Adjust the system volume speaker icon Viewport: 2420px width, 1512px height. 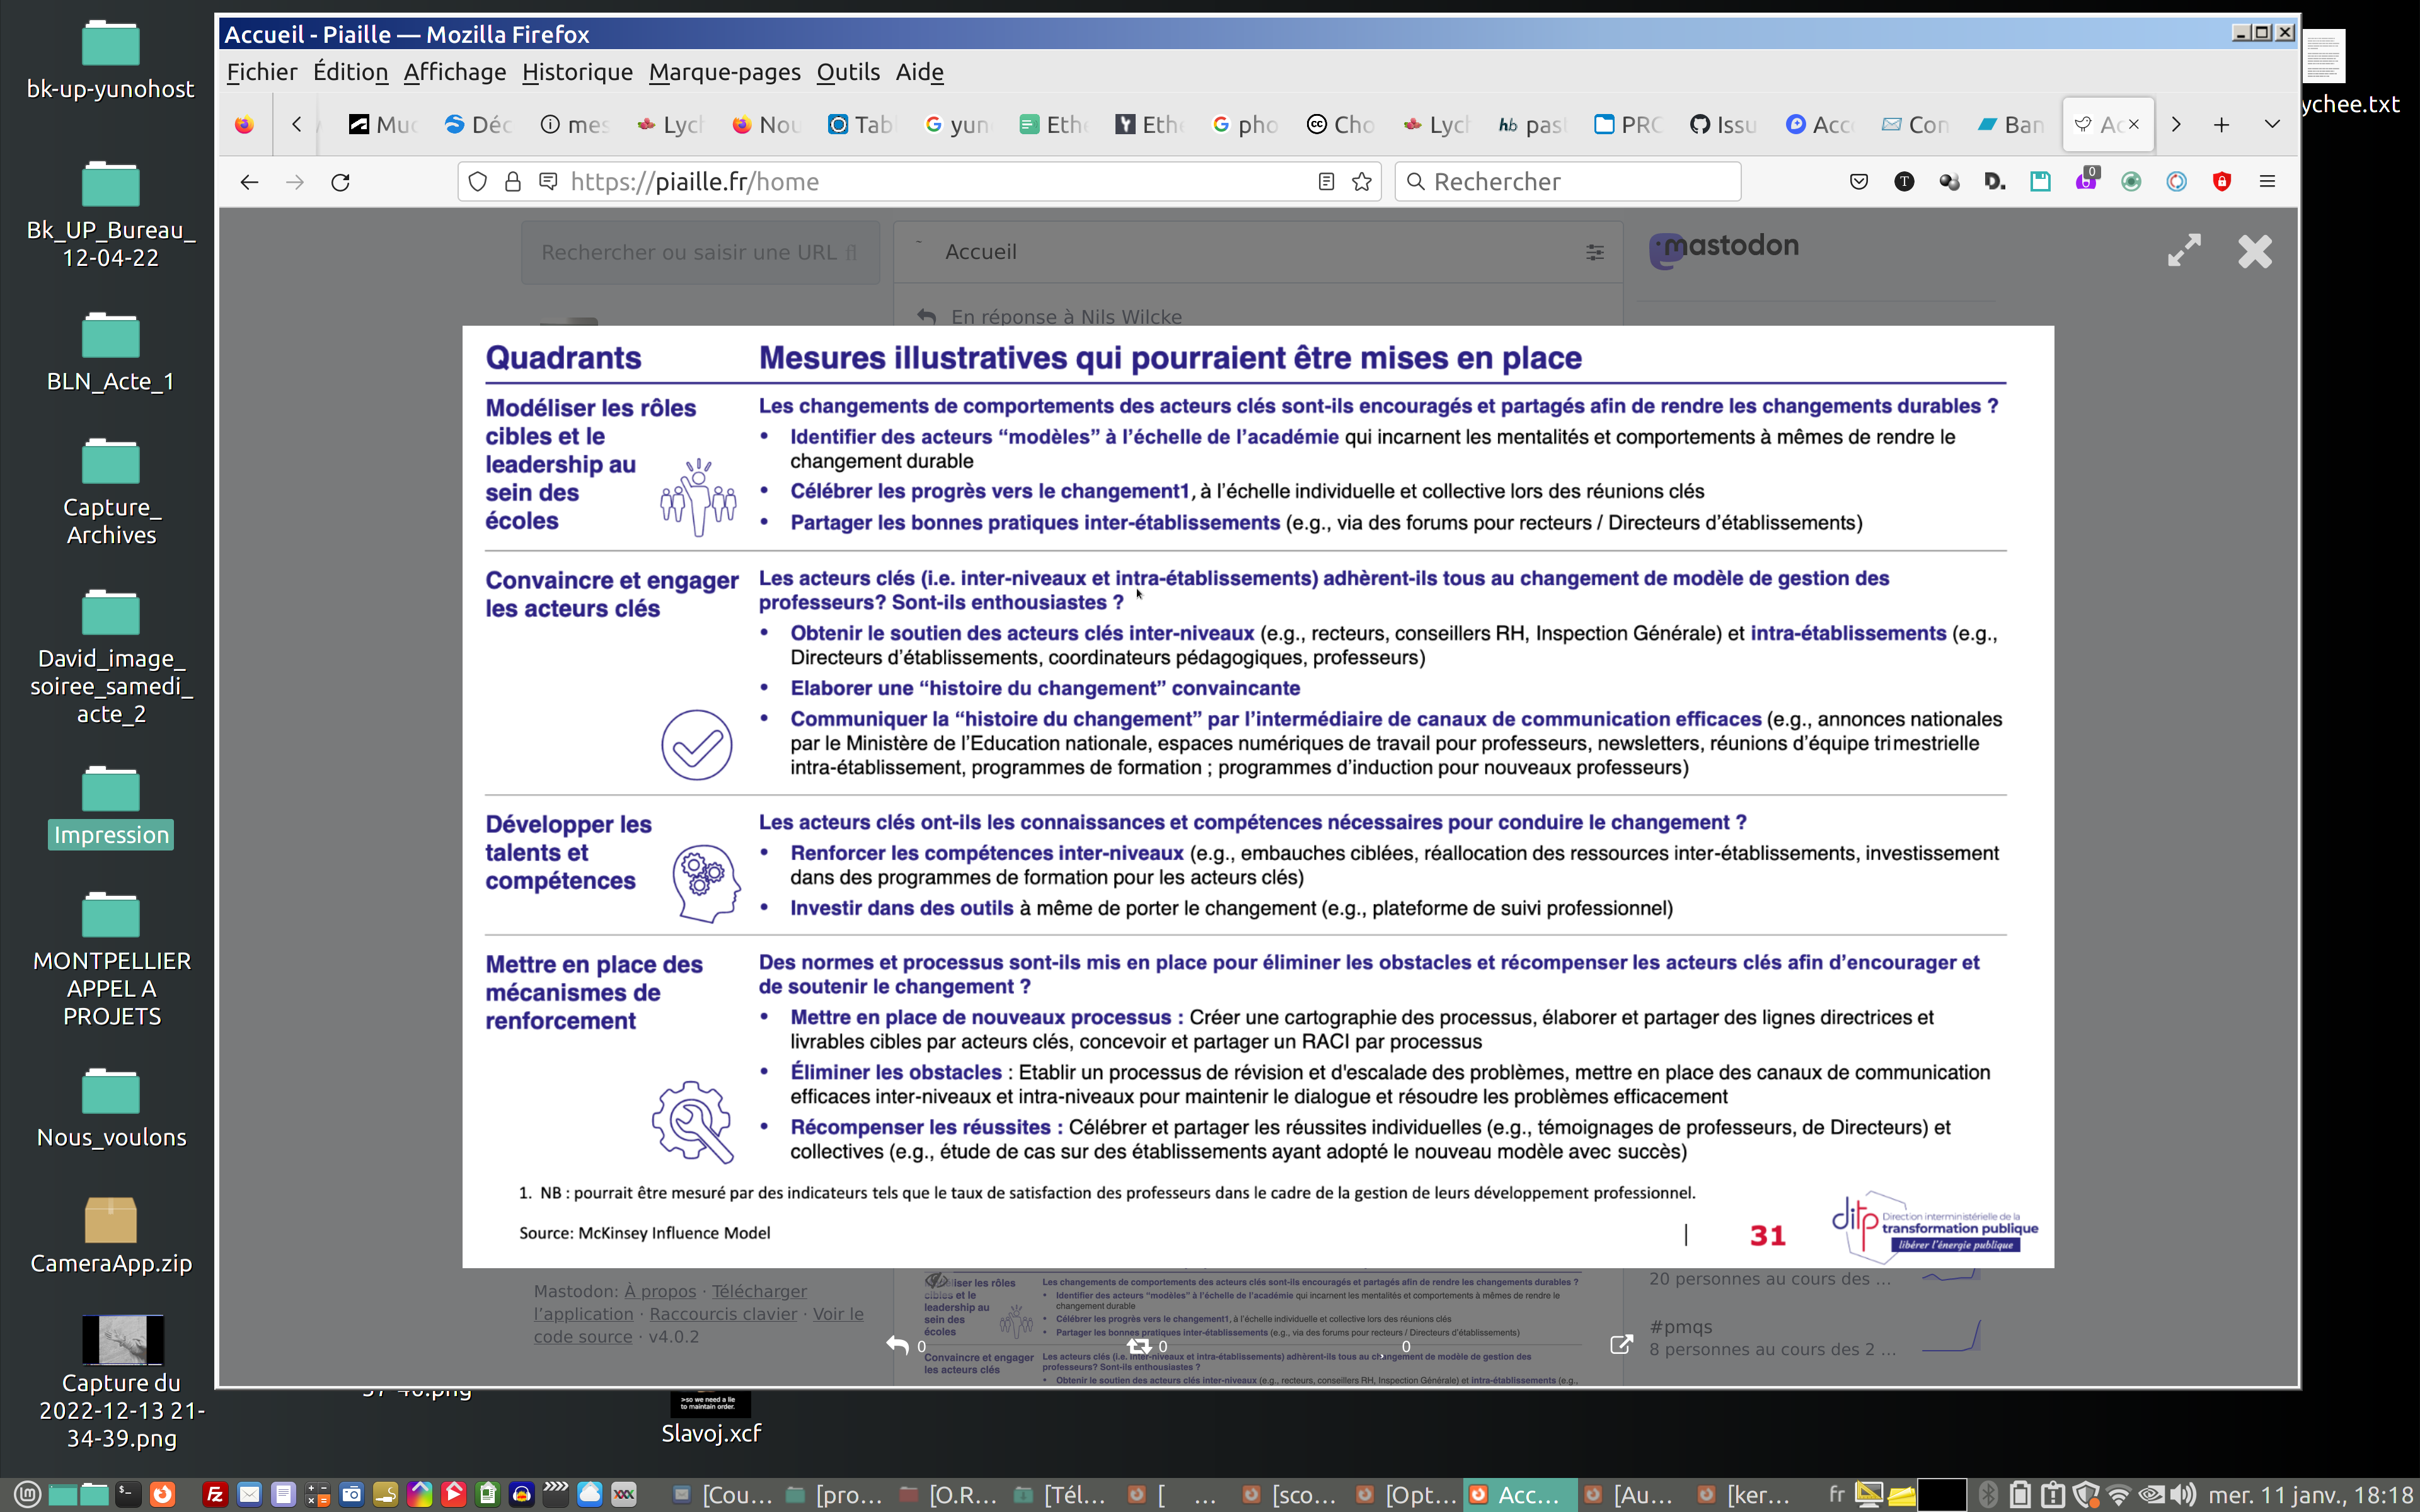pyautogui.click(x=2183, y=1495)
